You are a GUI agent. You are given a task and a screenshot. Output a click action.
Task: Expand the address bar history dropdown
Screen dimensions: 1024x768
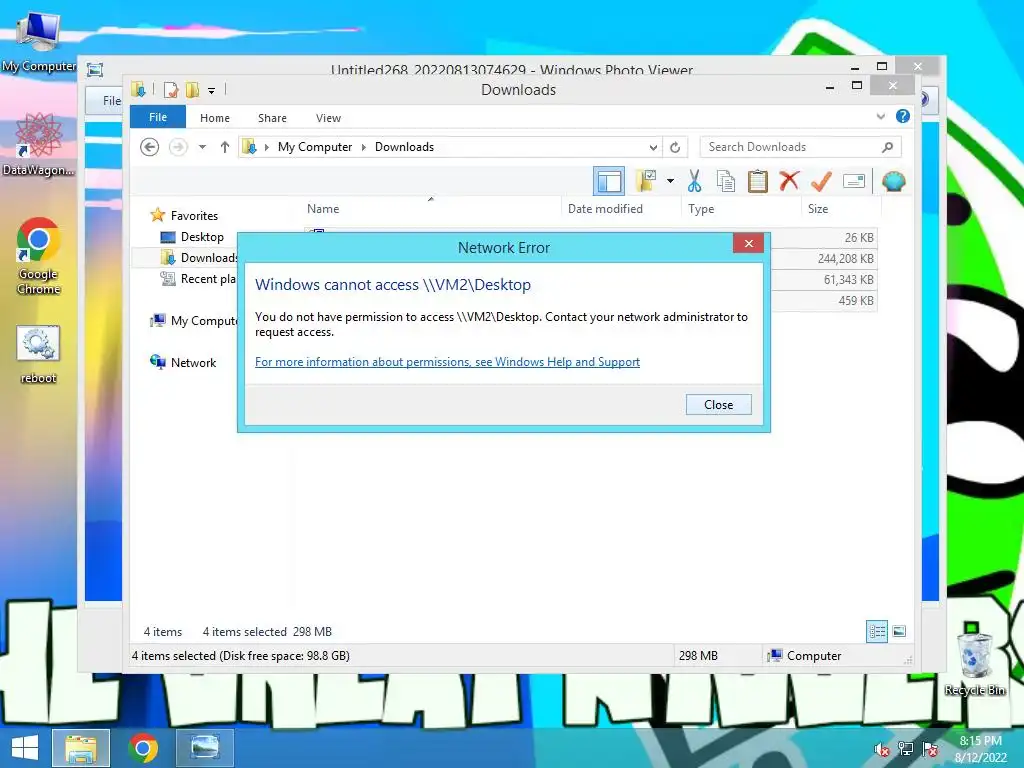653,147
